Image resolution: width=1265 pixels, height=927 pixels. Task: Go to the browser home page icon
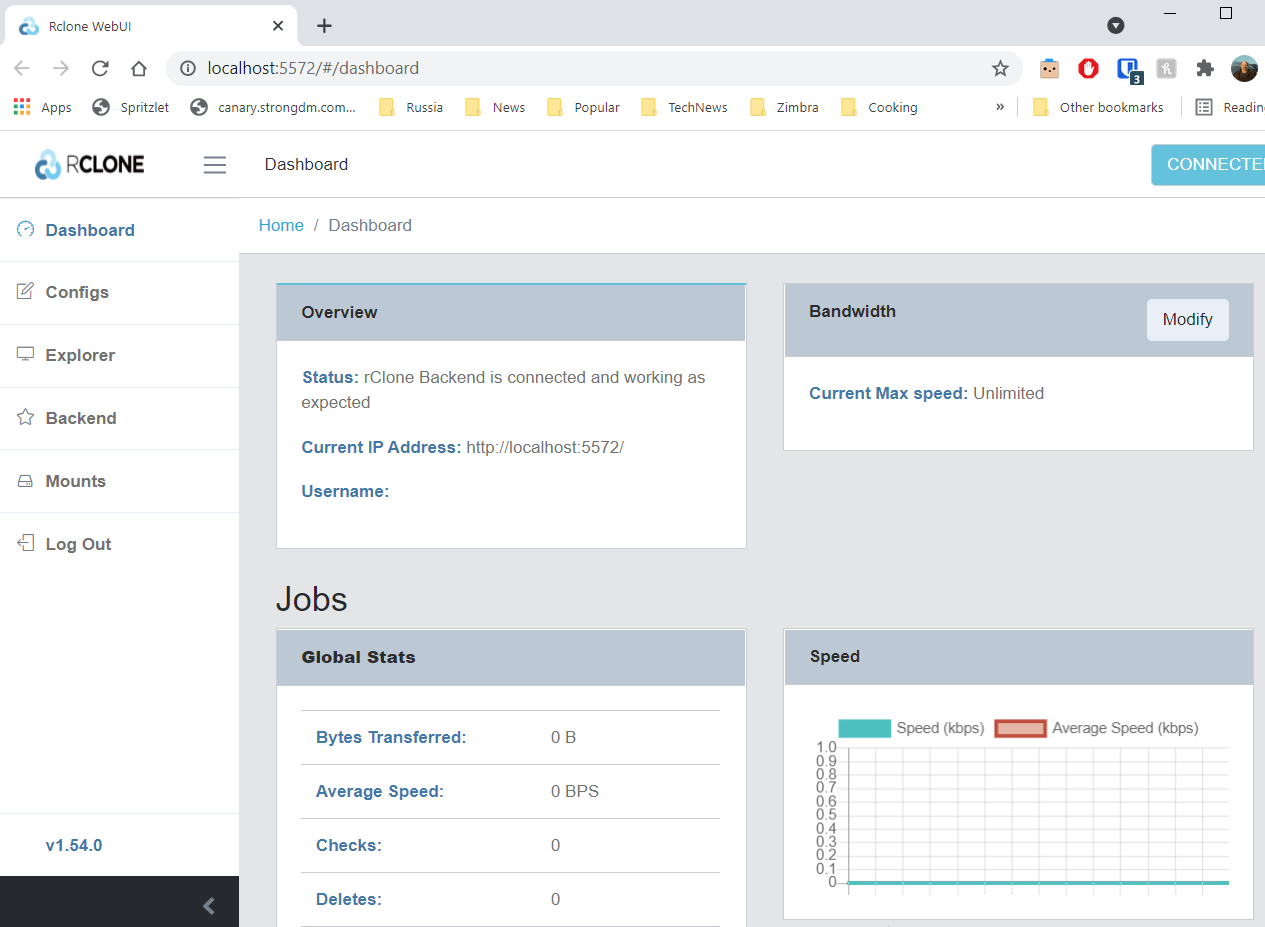(139, 68)
